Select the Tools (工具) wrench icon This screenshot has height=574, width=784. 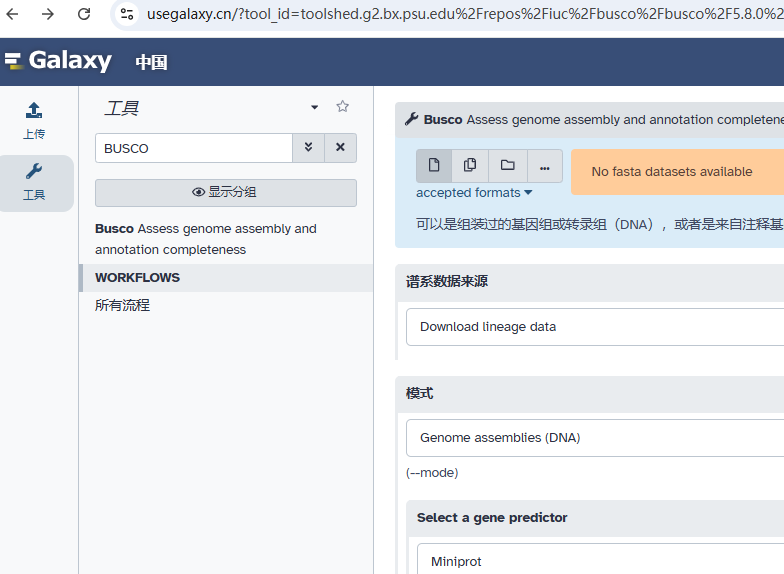tap(34, 181)
